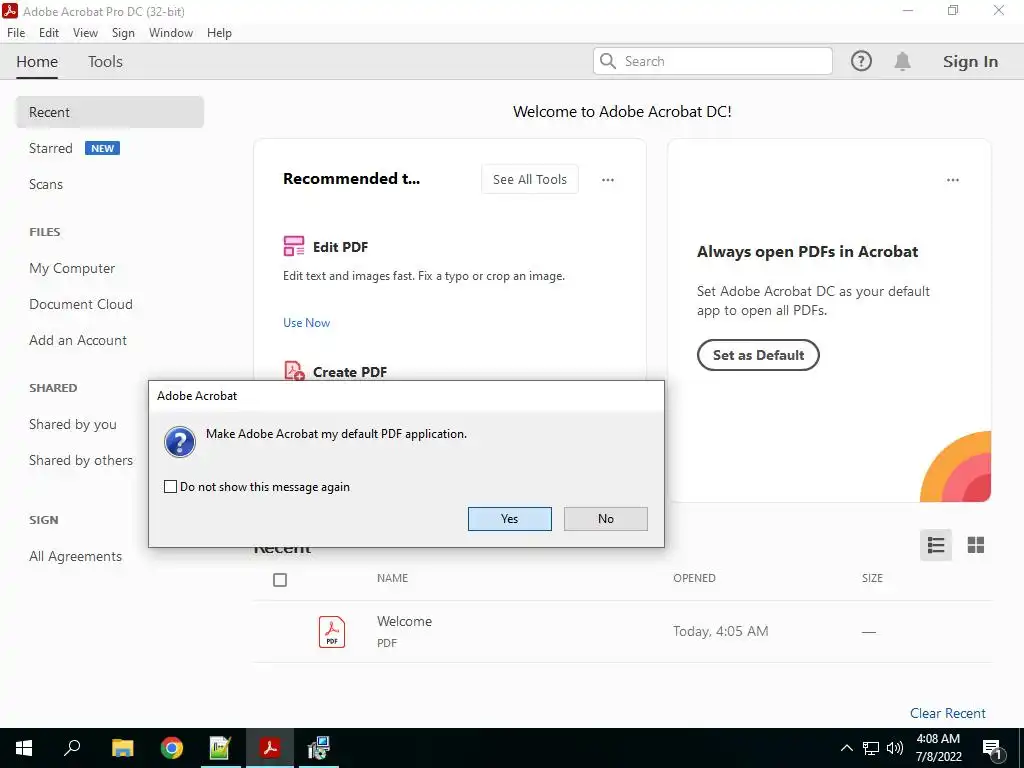Click the search magnifier icon
The width and height of the screenshot is (1024, 768).
(x=607, y=61)
